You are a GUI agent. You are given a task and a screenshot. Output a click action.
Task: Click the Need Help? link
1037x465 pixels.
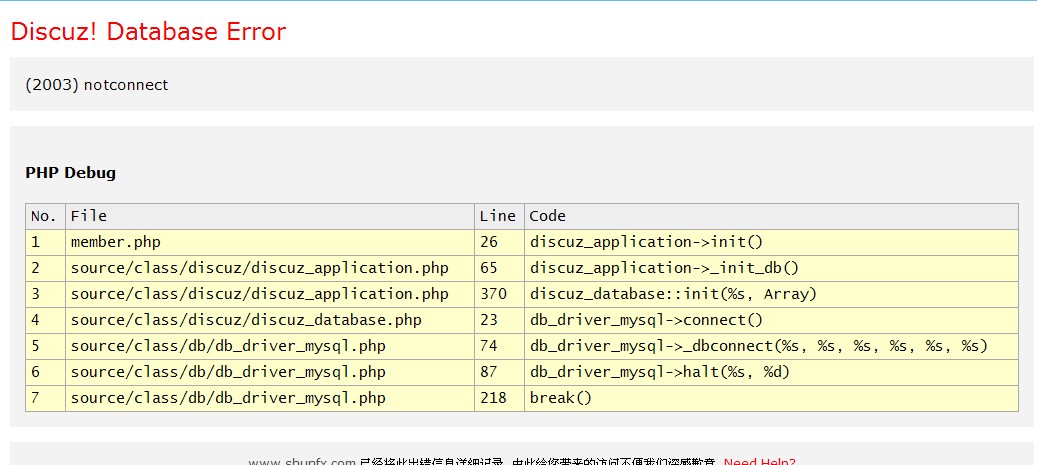[x=759, y=461]
